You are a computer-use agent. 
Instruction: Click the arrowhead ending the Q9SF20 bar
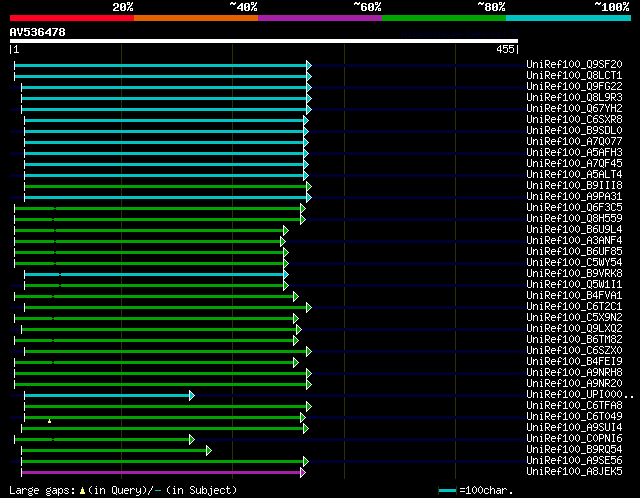click(309, 65)
